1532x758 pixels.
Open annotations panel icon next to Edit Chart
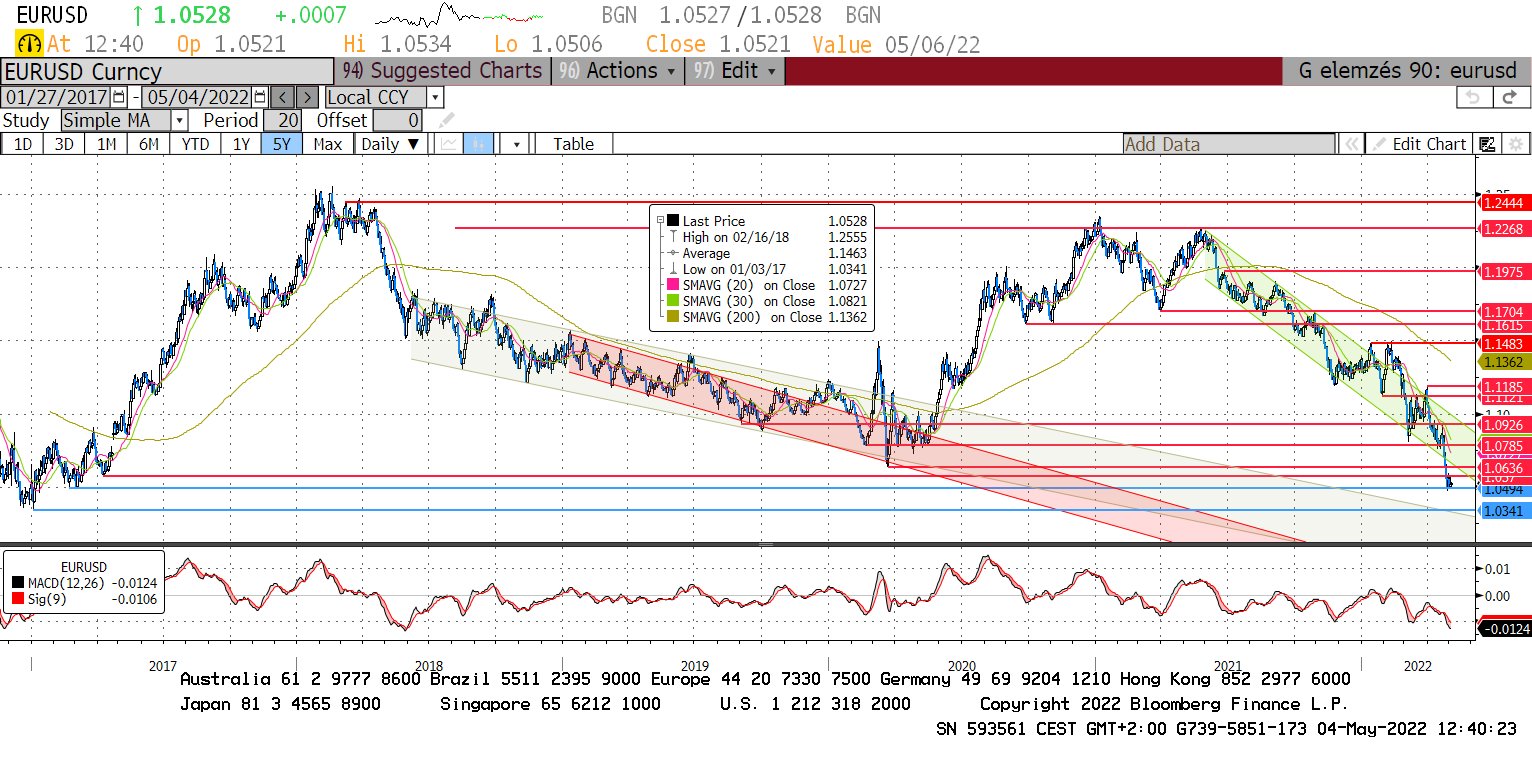(1487, 144)
